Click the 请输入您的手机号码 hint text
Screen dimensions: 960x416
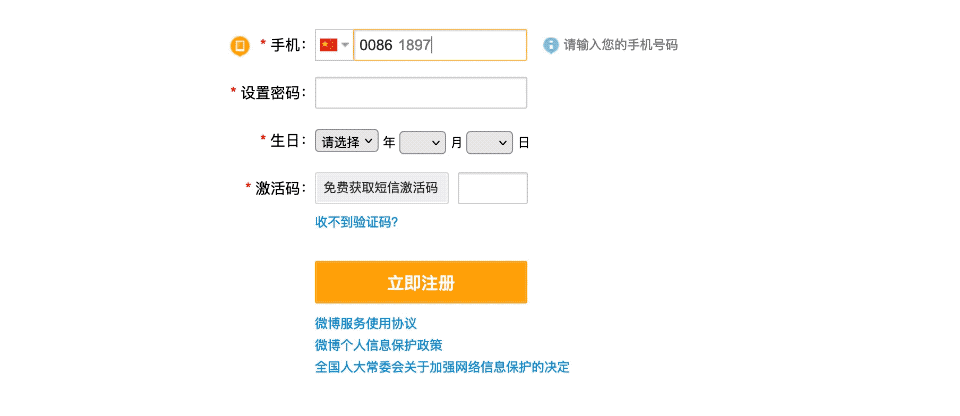click(x=621, y=45)
